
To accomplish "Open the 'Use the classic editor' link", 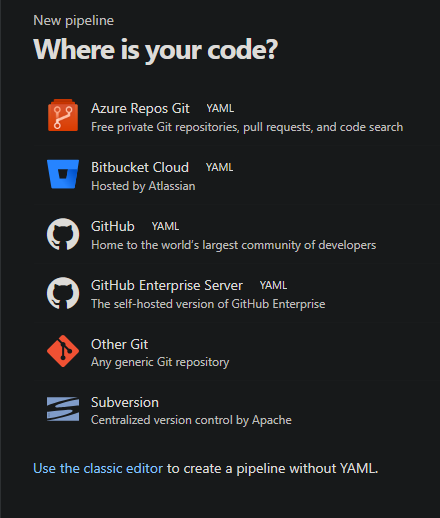I will 98,468.
